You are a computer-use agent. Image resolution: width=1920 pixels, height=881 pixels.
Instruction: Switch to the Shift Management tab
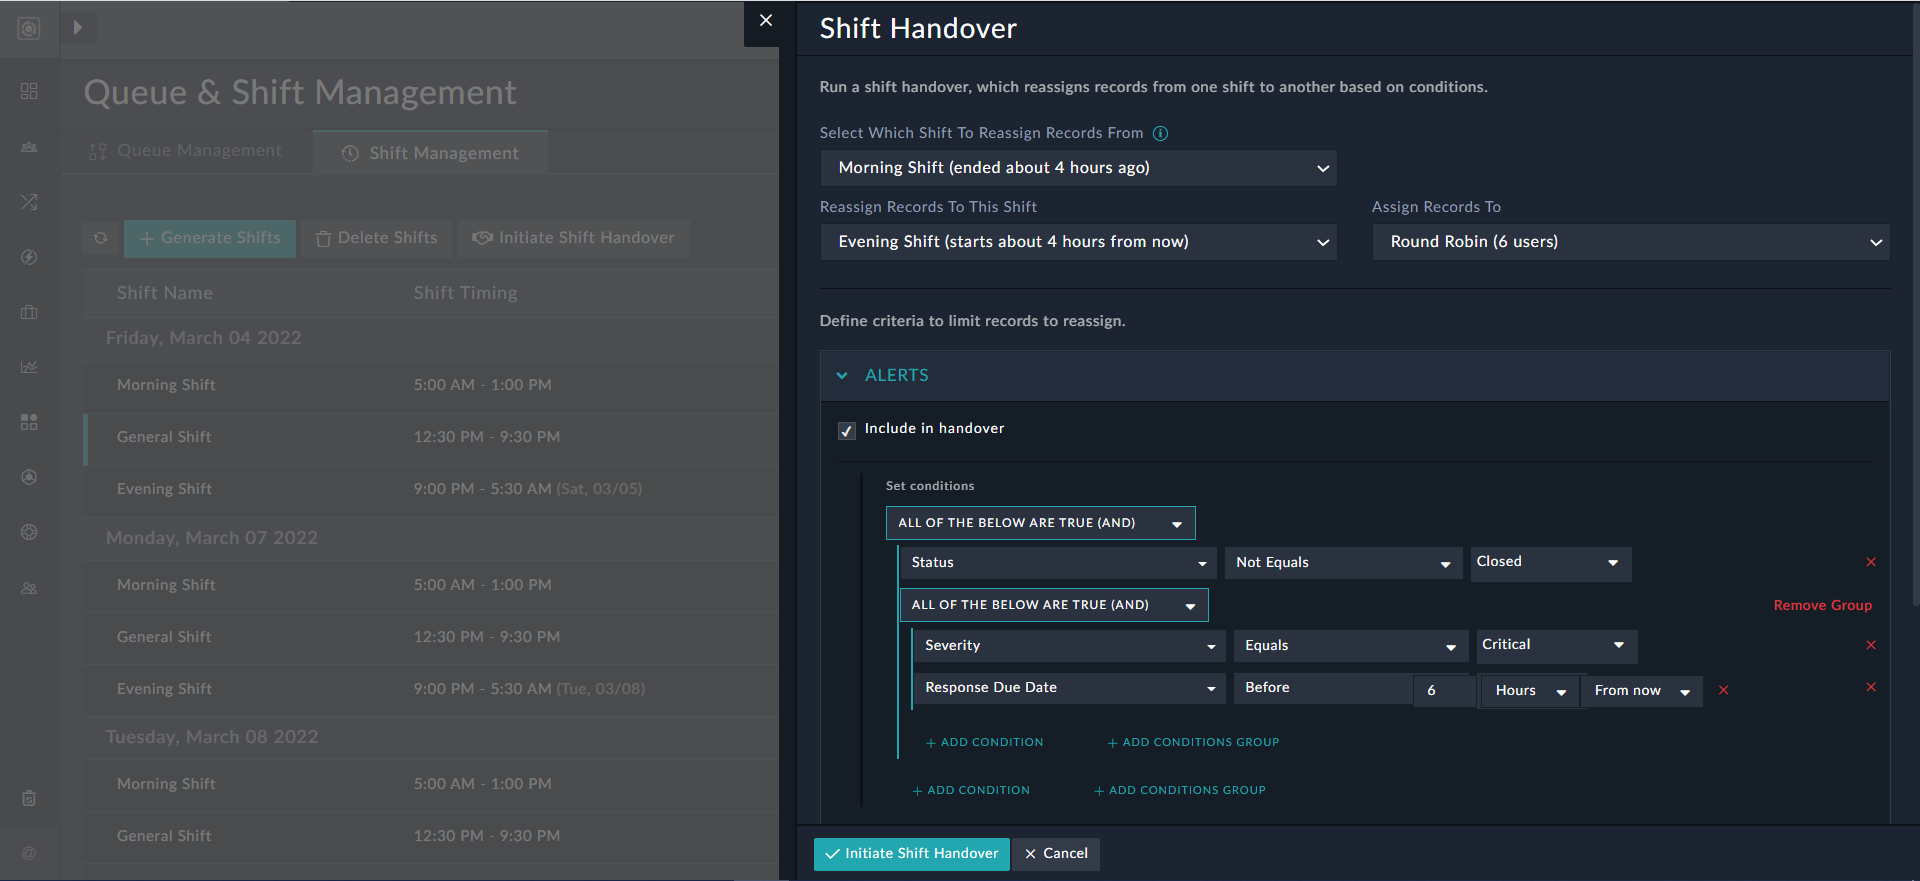(x=430, y=153)
